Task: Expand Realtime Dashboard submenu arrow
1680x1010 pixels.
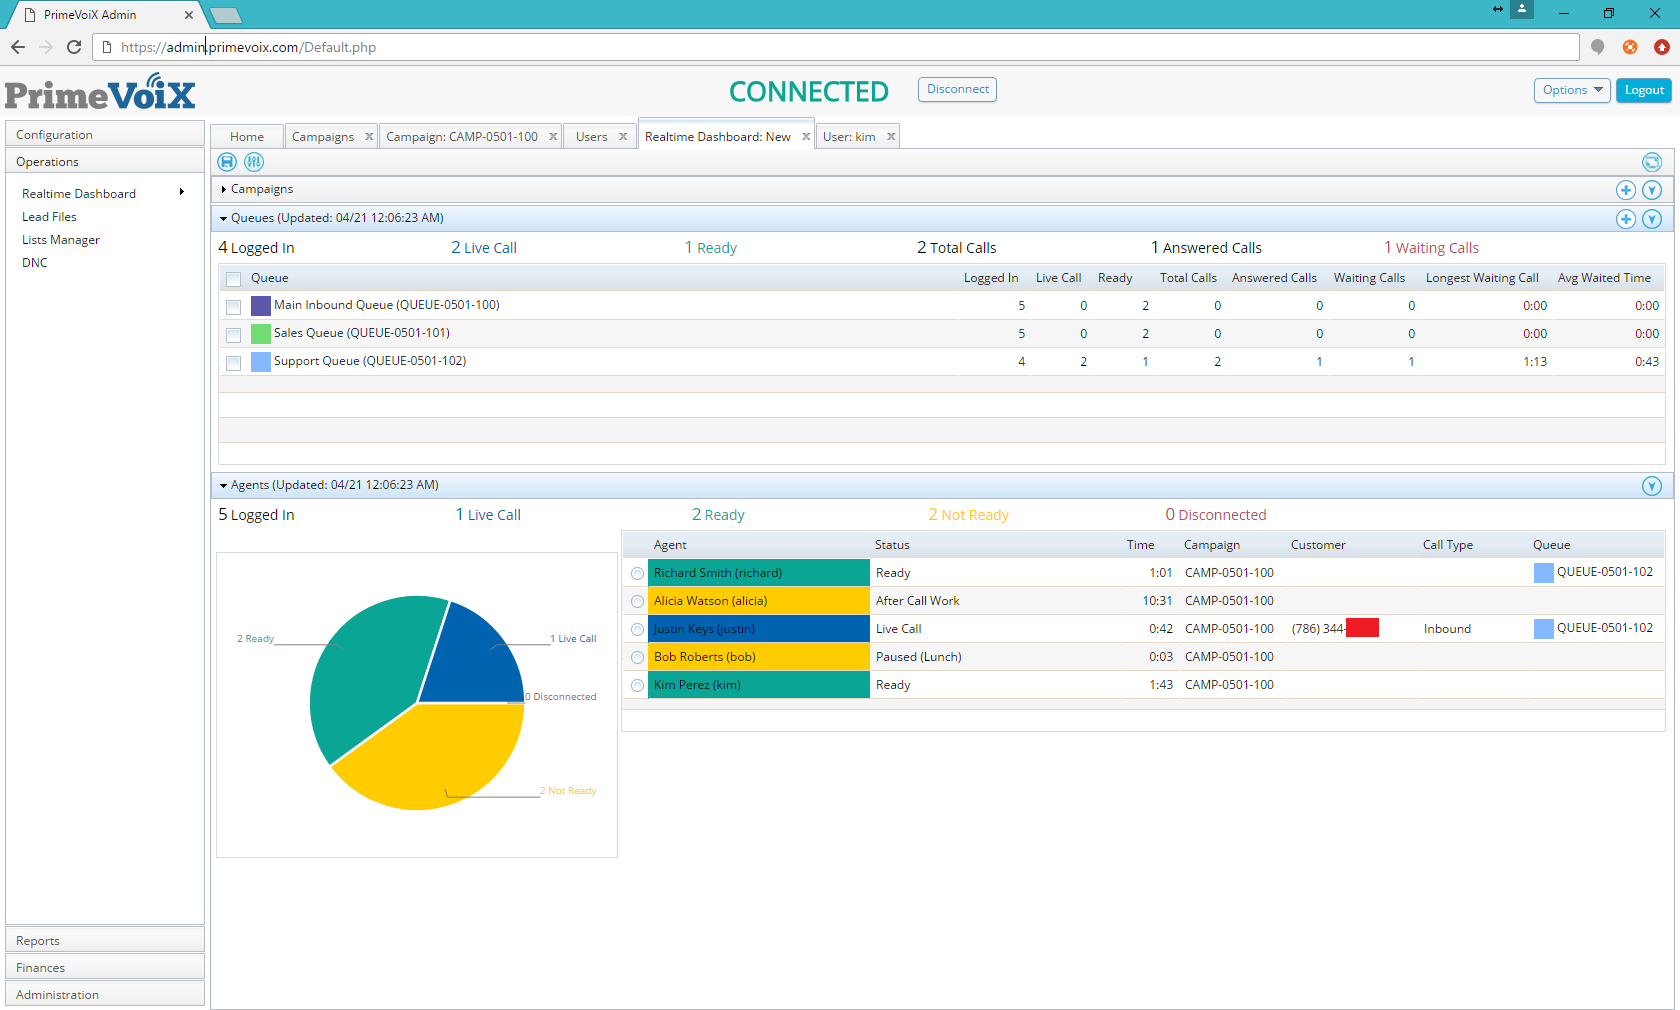Action: pyautogui.click(x=181, y=192)
